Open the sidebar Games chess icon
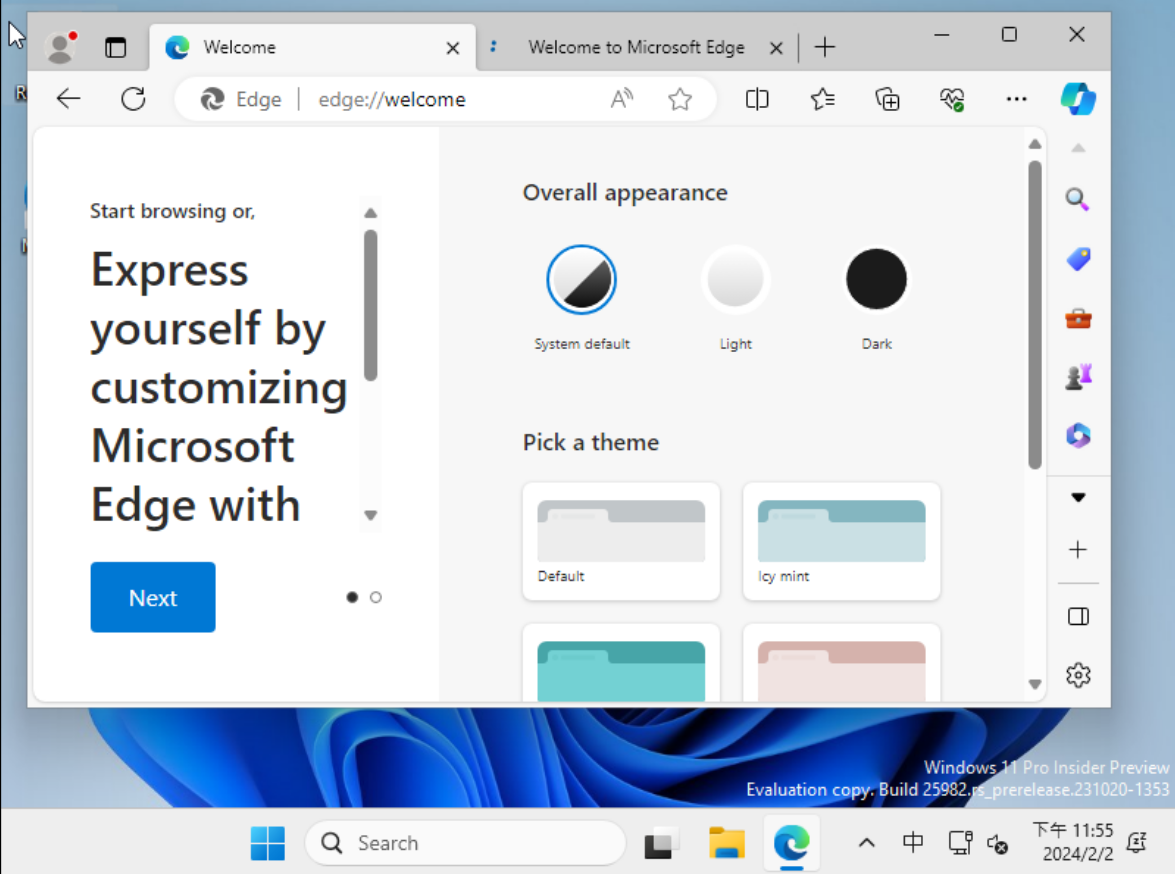Viewport: 1175px width, 874px height. [x=1078, y=377]
